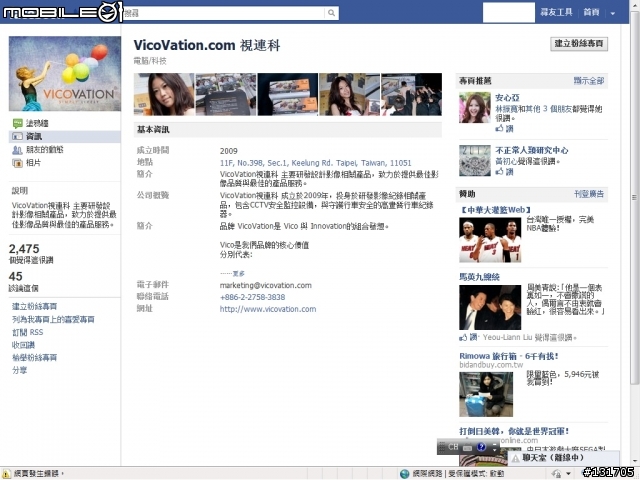Click the internet zone globe icon
Viewport: 640px width, 480px height.
click(404, 473)
